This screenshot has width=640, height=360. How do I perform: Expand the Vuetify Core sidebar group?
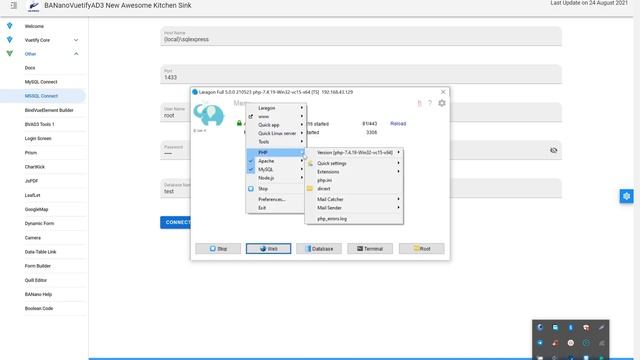click(x=76, y=40)
